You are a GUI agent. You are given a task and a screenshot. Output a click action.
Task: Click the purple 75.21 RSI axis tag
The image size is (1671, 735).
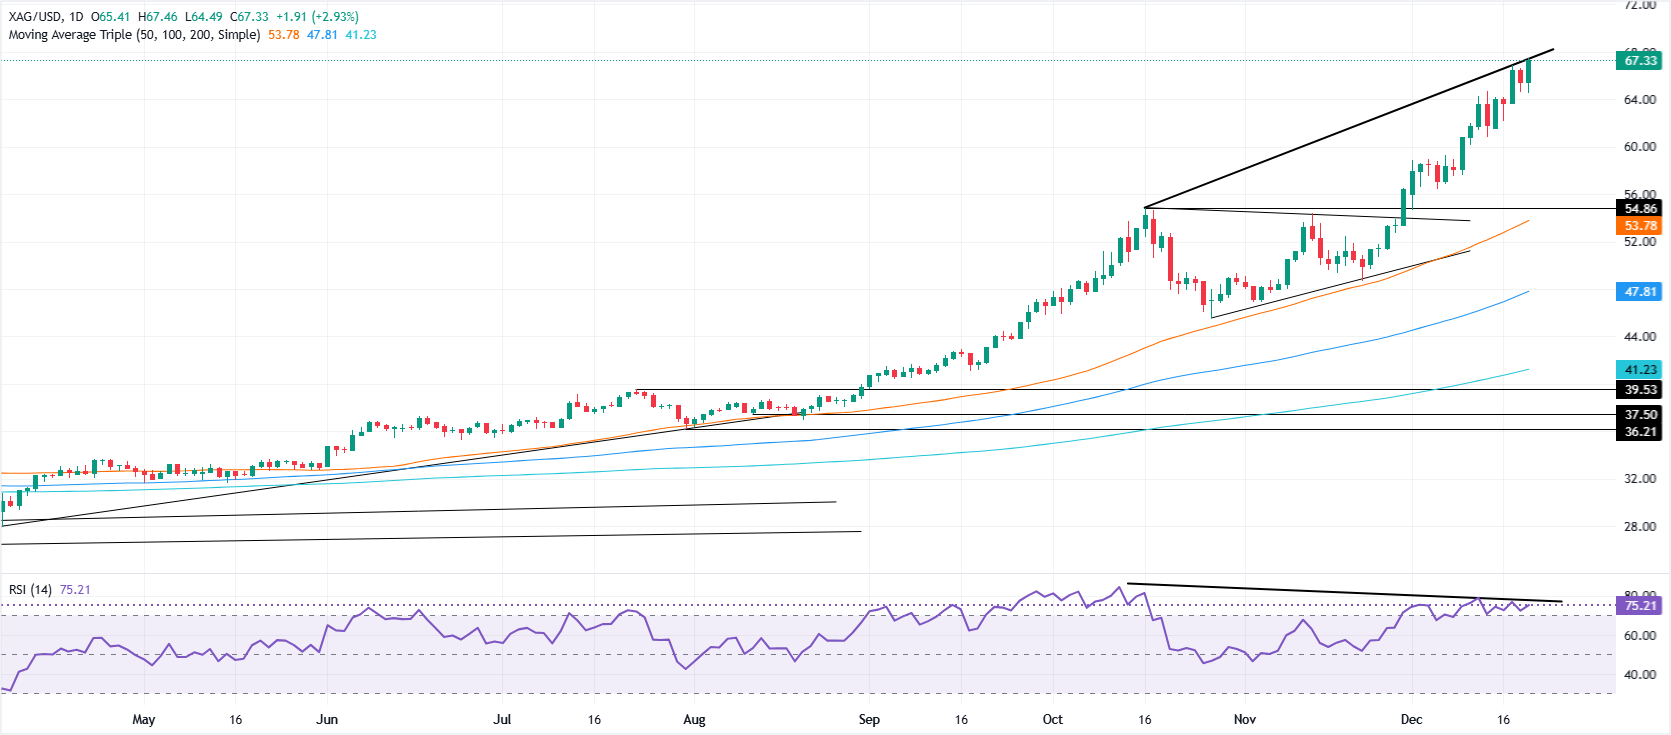click(x=1639, y=606)
